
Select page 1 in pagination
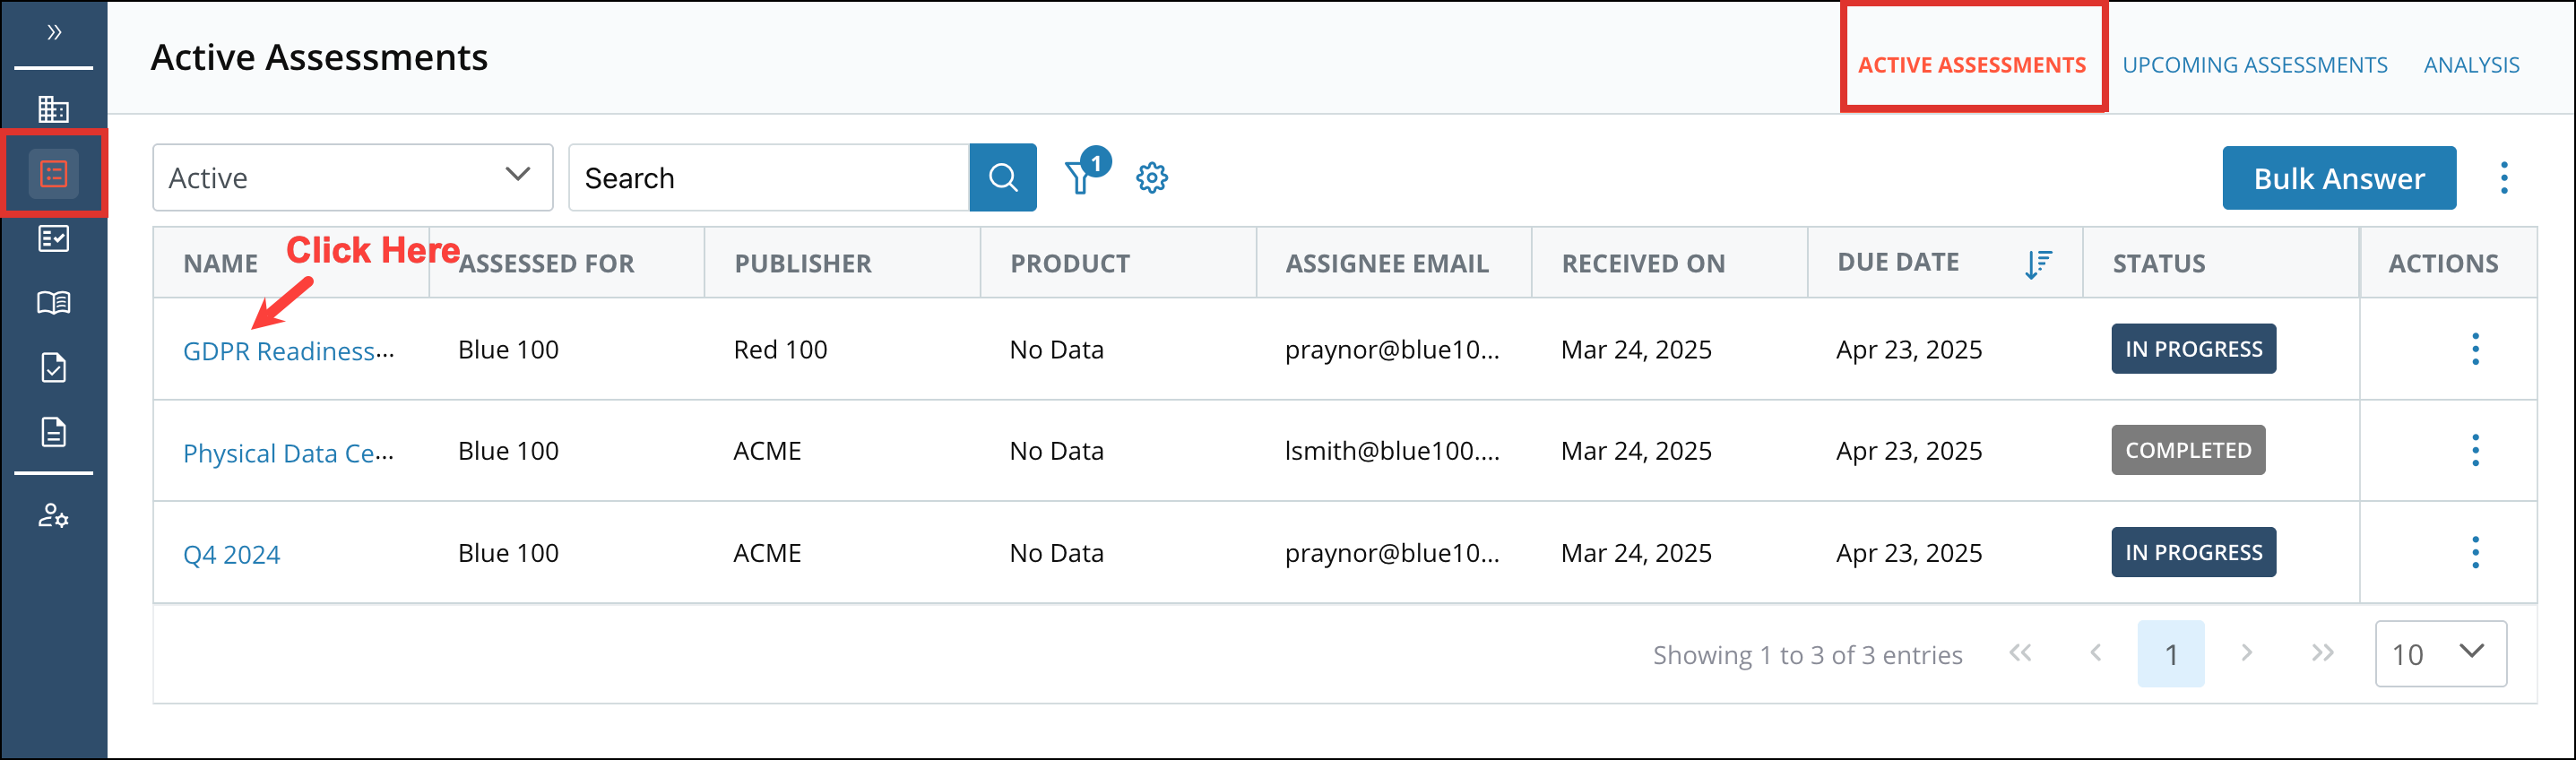(x=2170, y=654)
